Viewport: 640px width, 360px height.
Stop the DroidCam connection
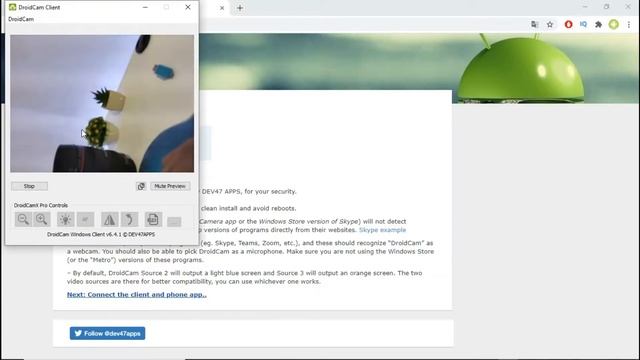point(29,186)
